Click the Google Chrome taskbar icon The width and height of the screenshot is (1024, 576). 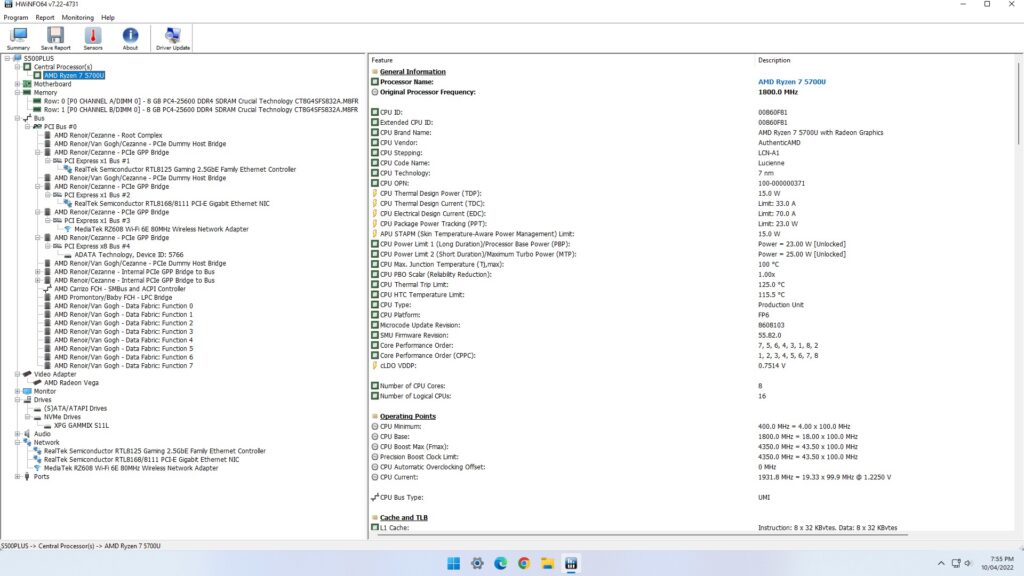point(524,563)
